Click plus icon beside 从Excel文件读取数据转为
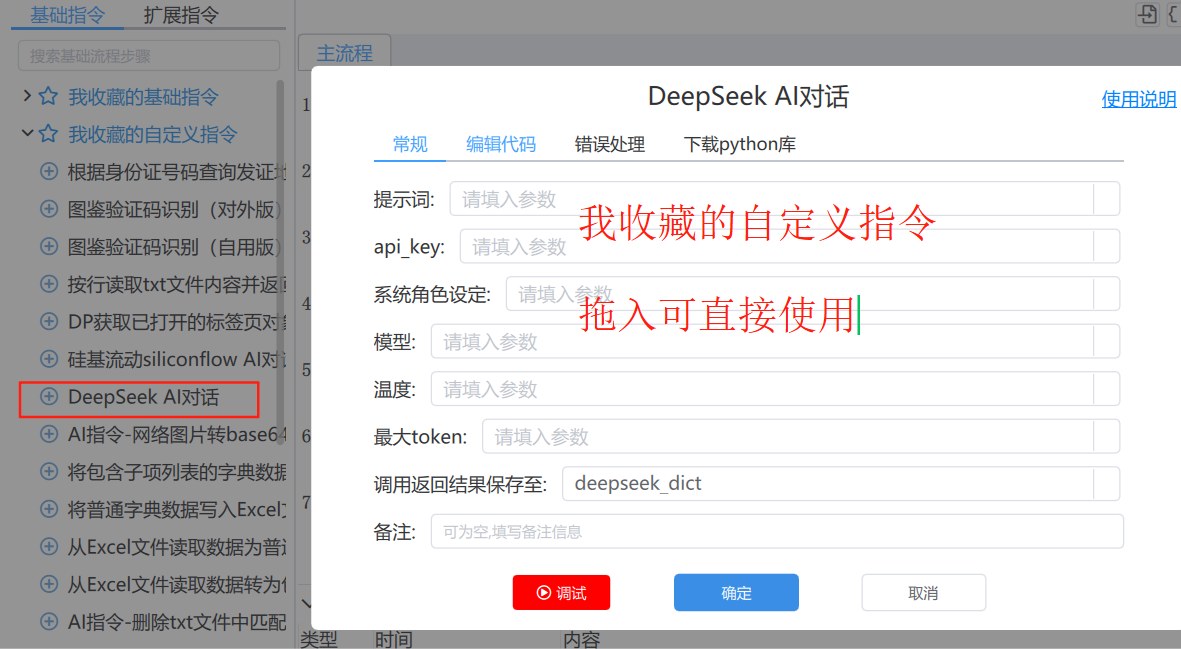1181x649 pixels. [49, 584]
